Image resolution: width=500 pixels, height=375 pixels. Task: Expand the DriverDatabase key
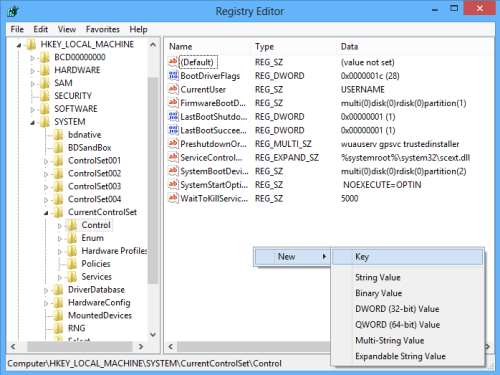(x=46, y=291)
